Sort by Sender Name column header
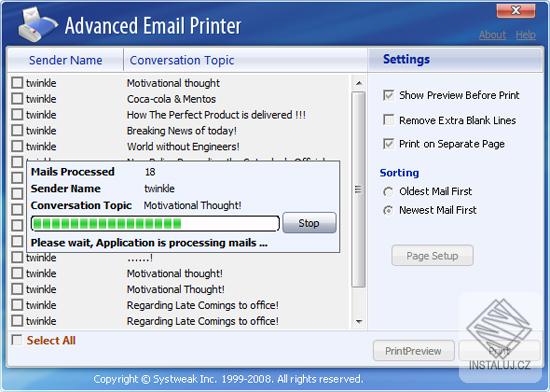 pyautogui.click(x=66, y=60)
